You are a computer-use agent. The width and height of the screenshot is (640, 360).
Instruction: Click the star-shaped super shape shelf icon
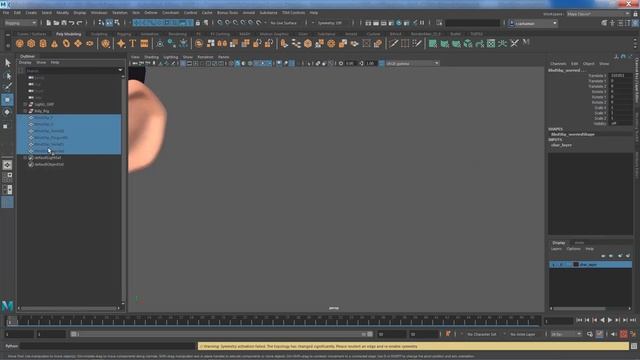[x=121, y=43]
